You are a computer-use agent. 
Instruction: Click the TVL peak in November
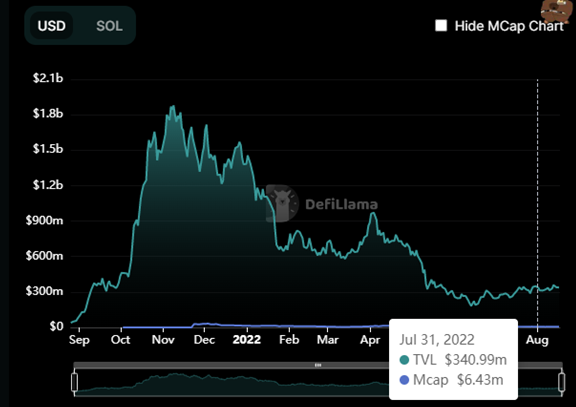pyautogui.click(x=172, y=107)
